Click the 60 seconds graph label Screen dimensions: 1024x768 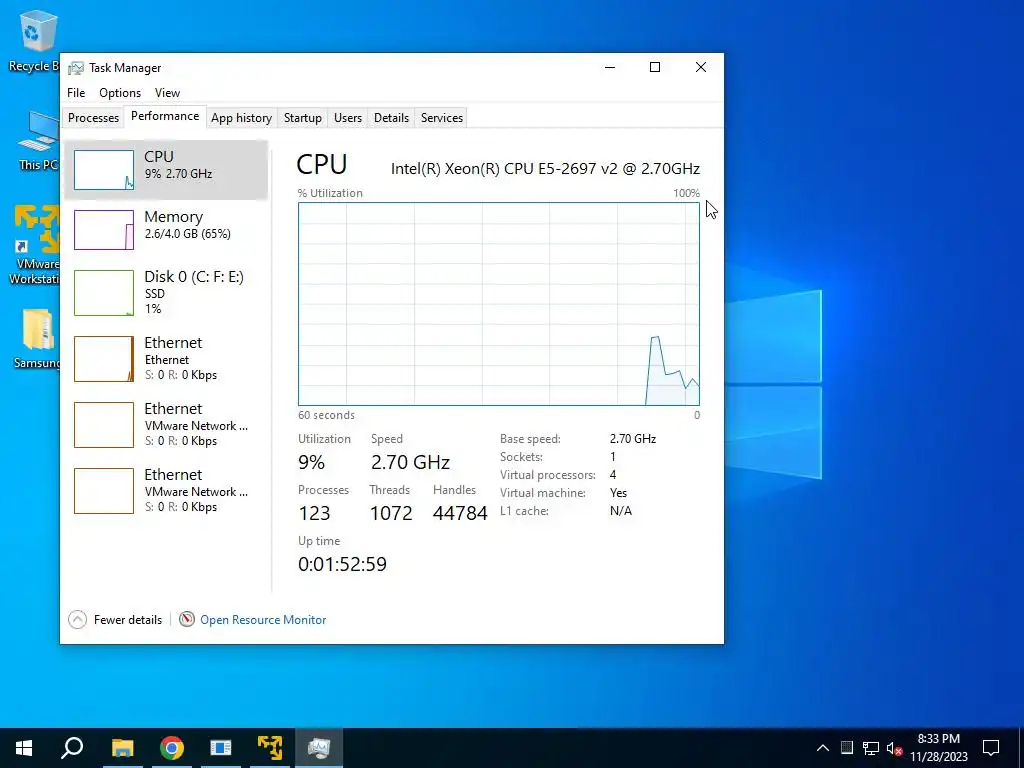327,415
